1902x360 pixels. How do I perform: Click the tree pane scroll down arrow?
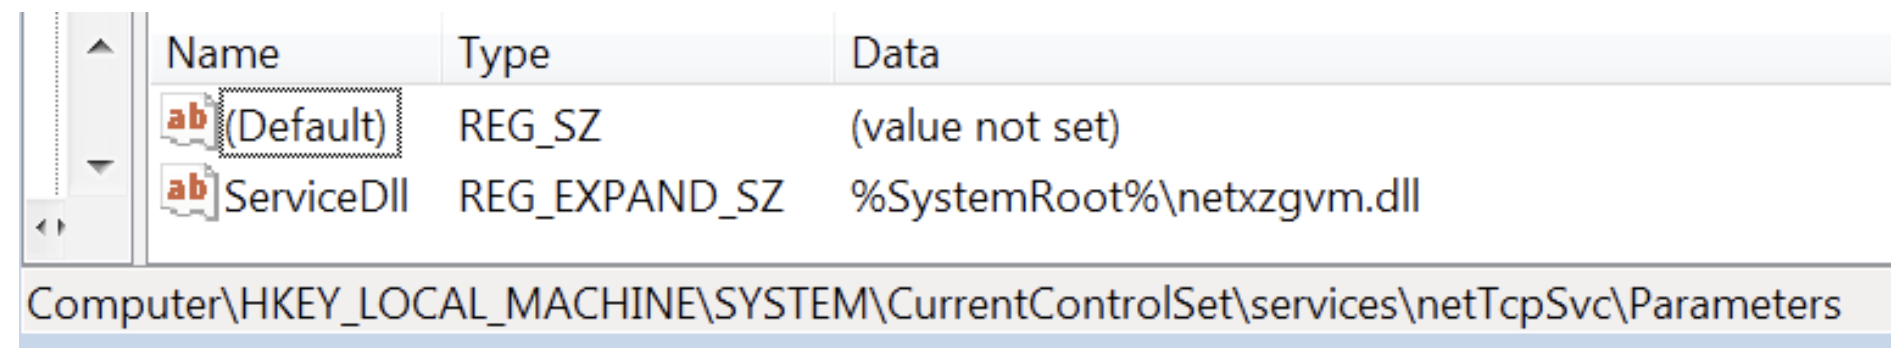click(x=100, y=165)
